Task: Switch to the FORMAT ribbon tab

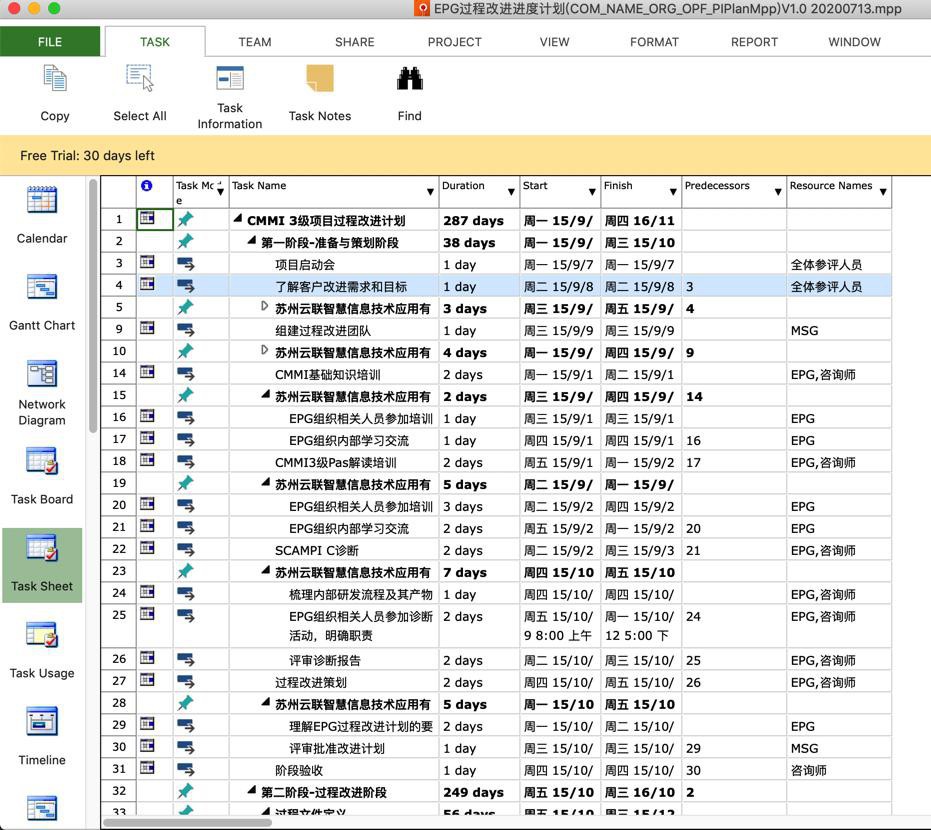Action: [654, 42]
